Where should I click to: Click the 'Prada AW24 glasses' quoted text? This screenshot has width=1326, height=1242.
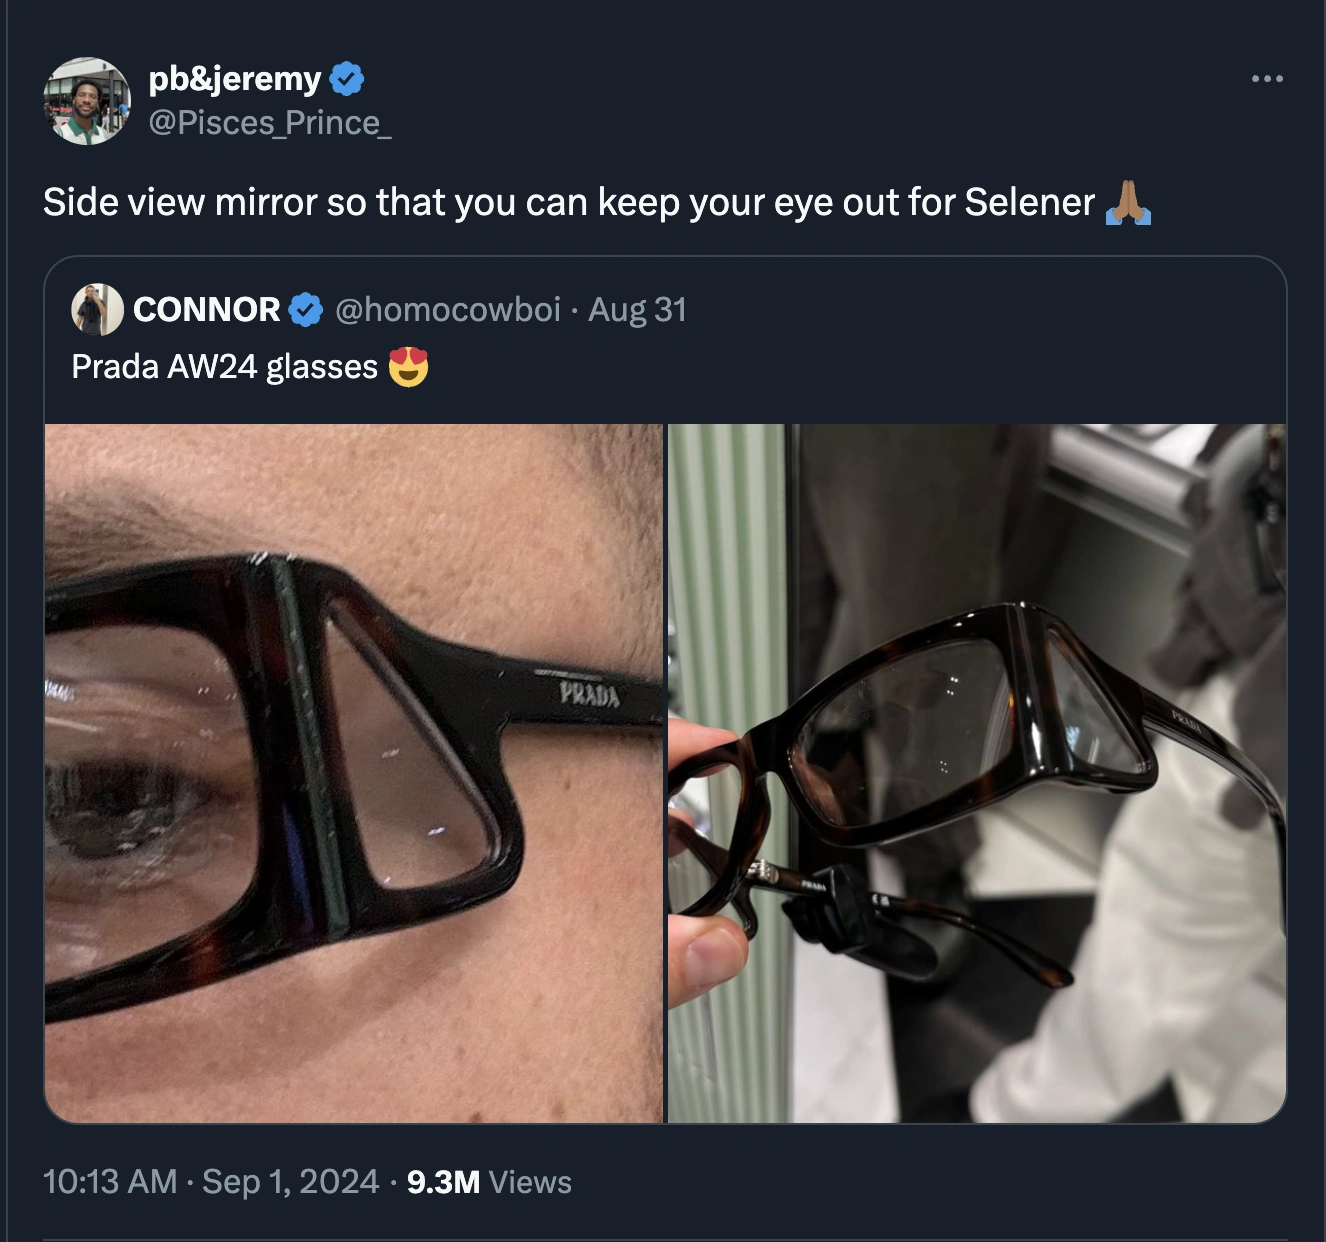pyautogui.click(x=224, y=367)
